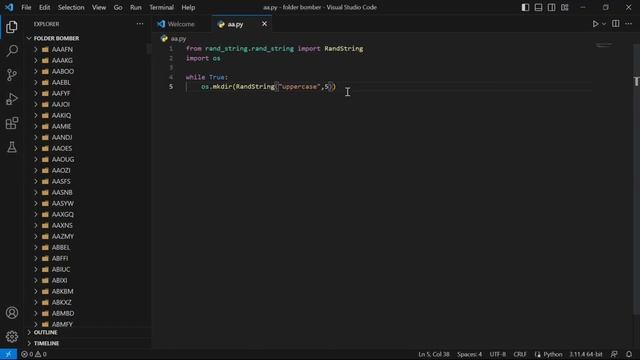640x360 pixels.
Task: Open the Extensions view
Action: pos(12,123)
